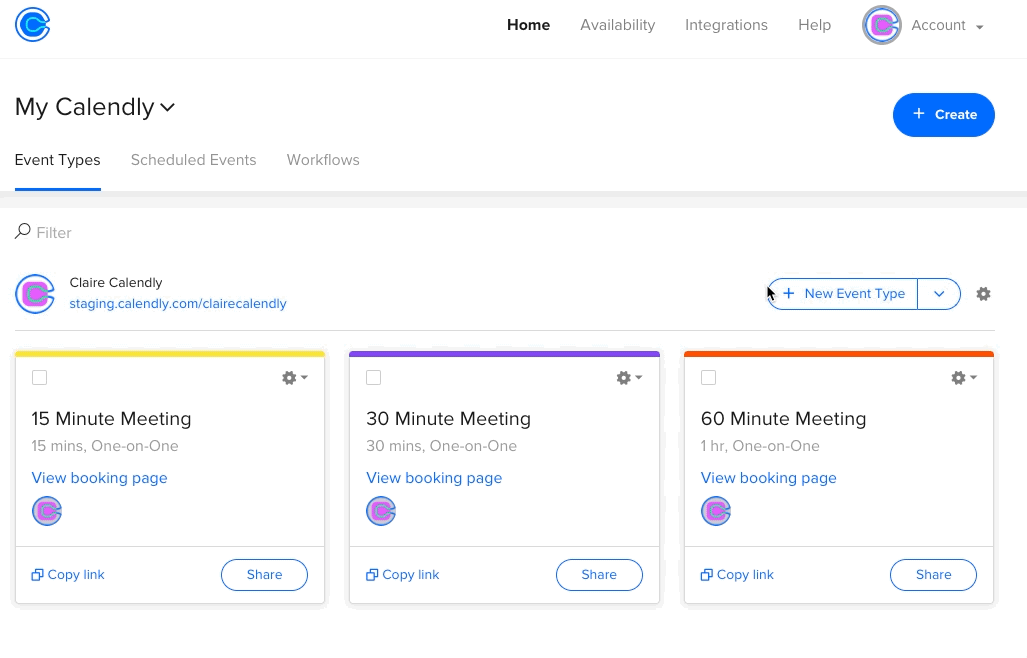The width and height of the screenshot is (1027, 658).
Task: Go to the Availability menu item
Action: pyautogui.click(x=617, y=25)
